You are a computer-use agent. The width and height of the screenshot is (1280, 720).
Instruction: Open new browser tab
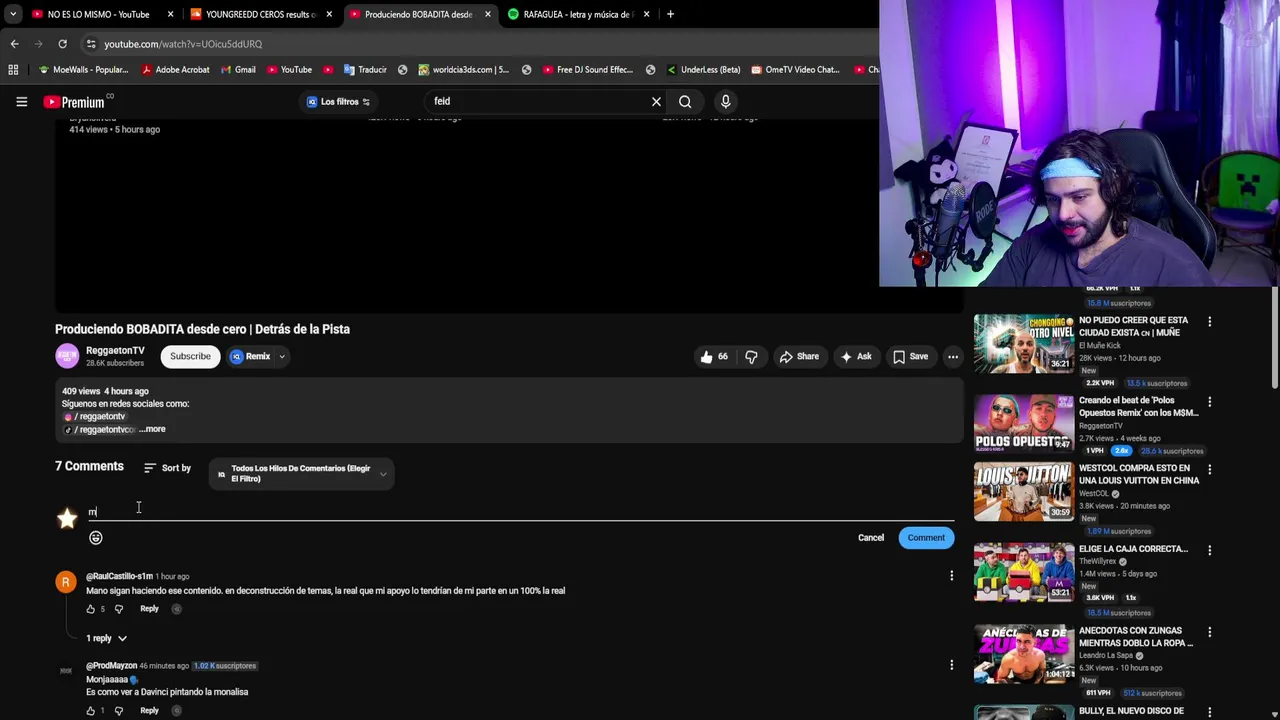click(x=670, y=14)
